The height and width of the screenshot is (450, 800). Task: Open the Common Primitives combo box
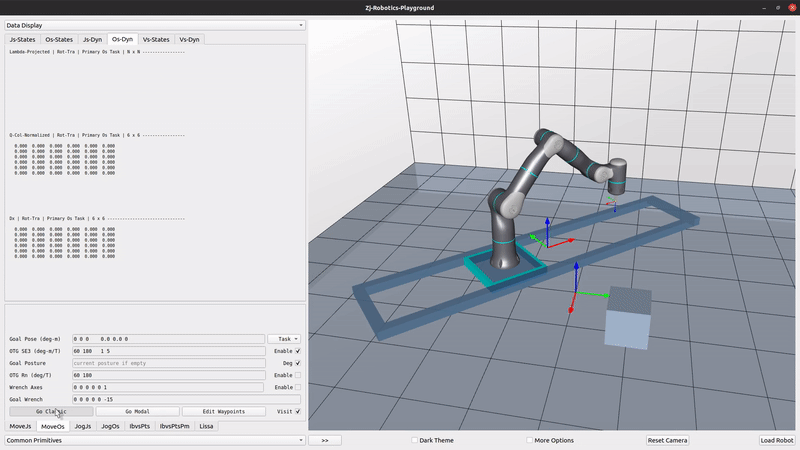(154, 440)
